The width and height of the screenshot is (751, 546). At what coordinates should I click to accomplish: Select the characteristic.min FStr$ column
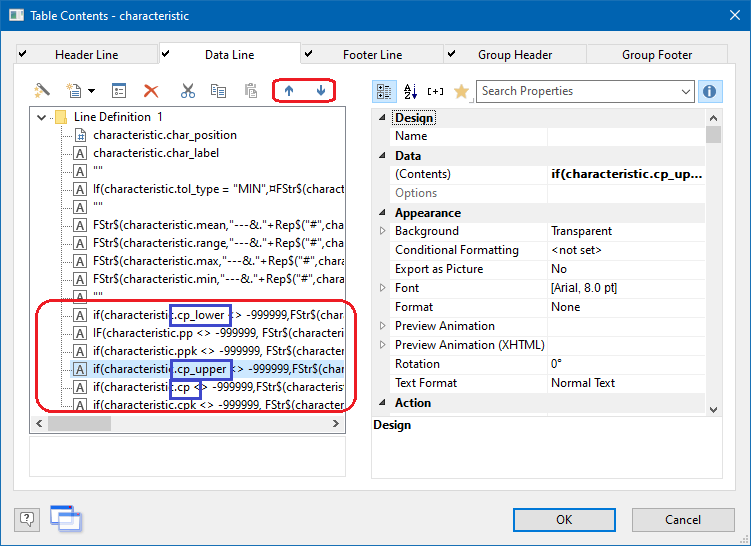point(218,279)
